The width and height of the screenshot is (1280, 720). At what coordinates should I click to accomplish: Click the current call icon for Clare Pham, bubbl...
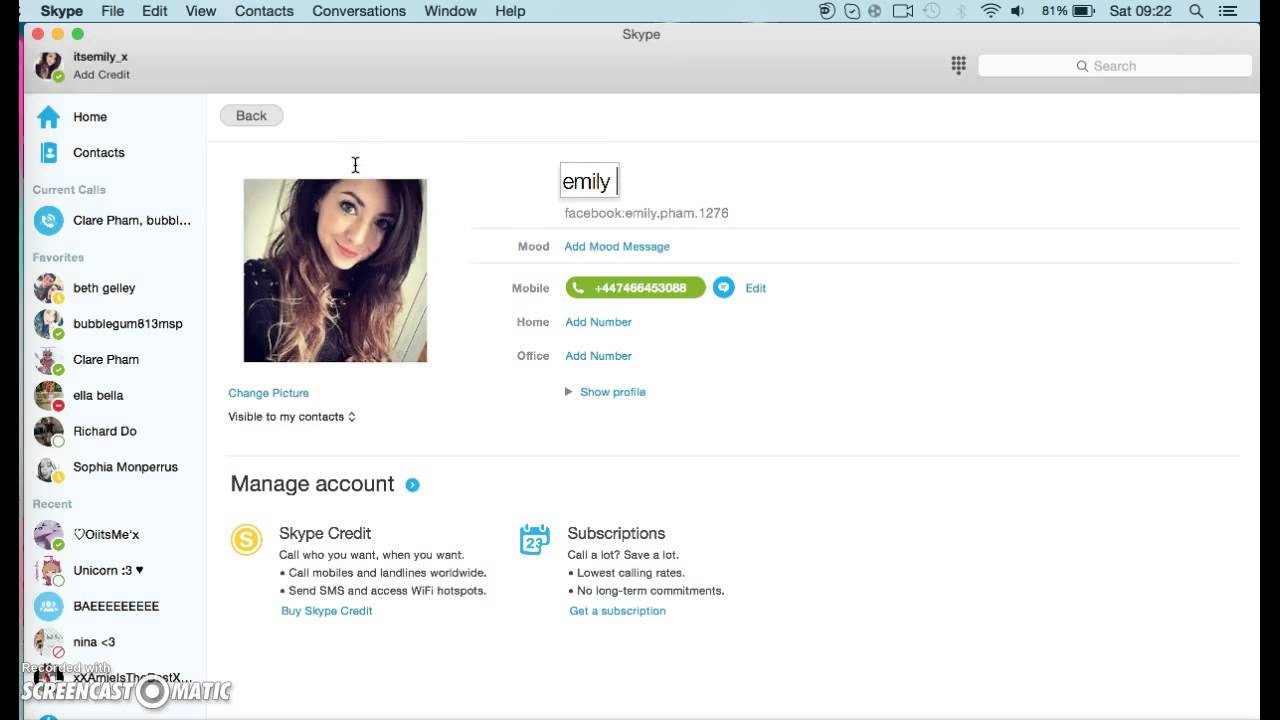point(48,220)
